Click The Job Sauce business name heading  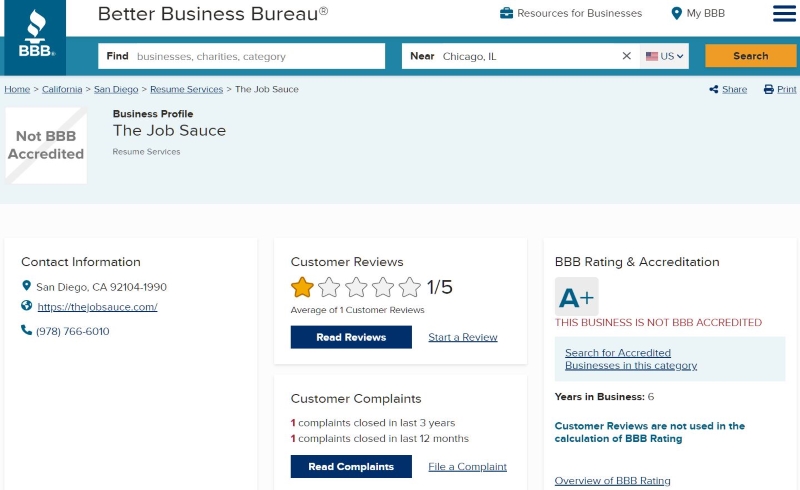tap(169, 130)
